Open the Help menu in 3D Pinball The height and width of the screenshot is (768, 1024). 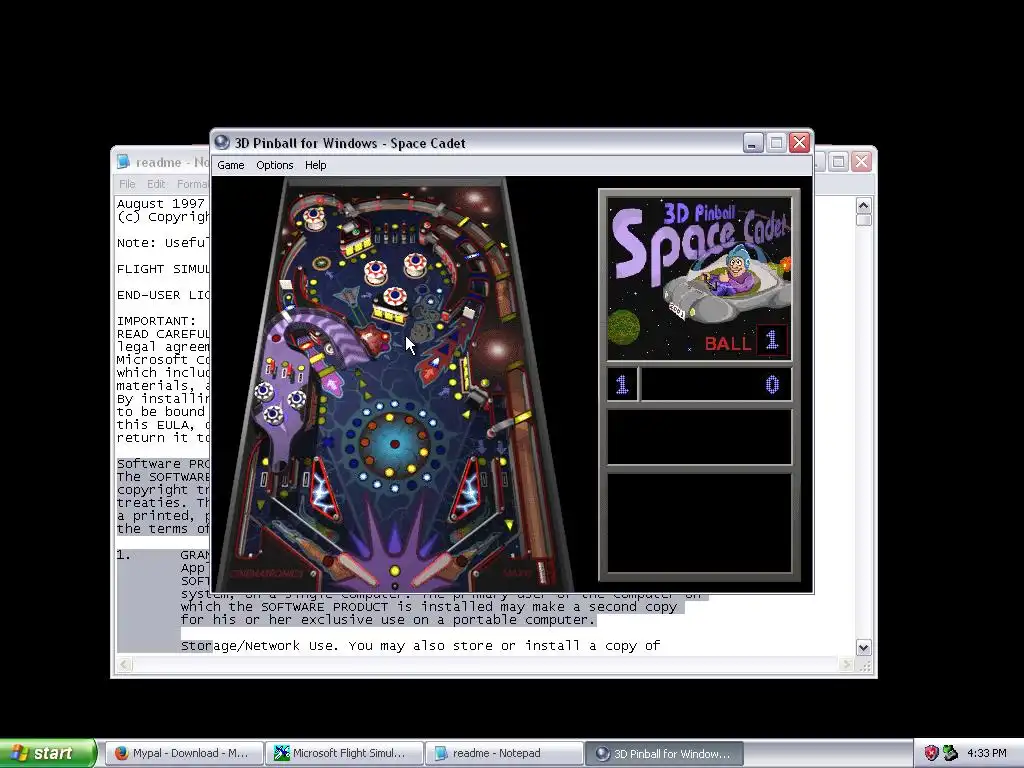pos(315,165)
